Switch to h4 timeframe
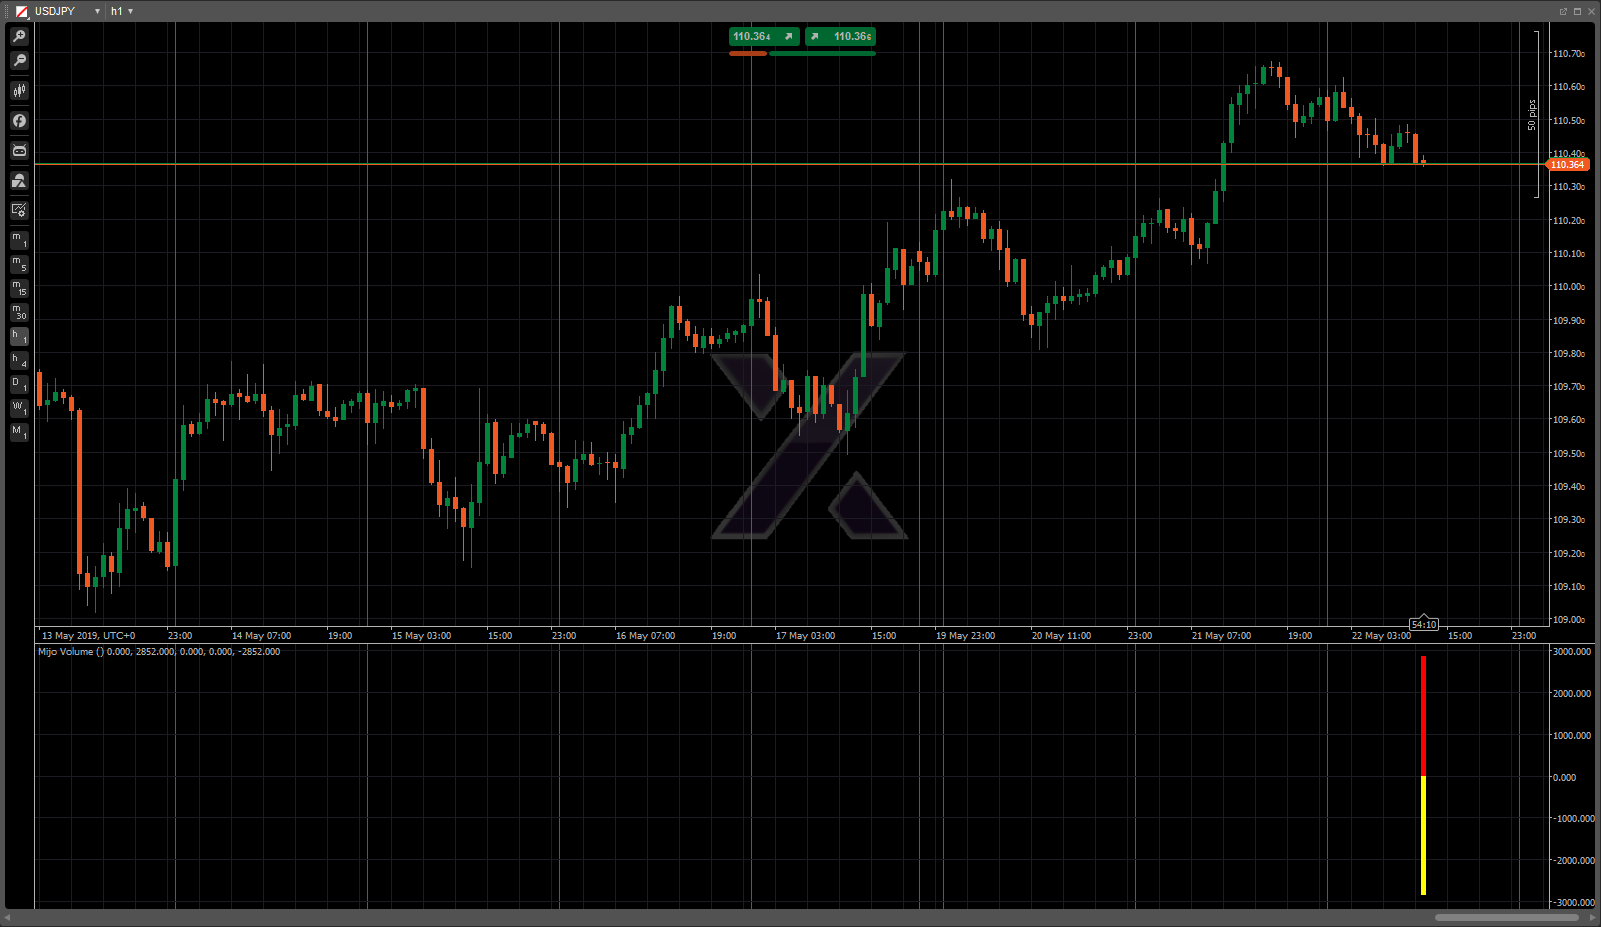Viewport: 1601px width, 927px height. (x=19, y=360)
